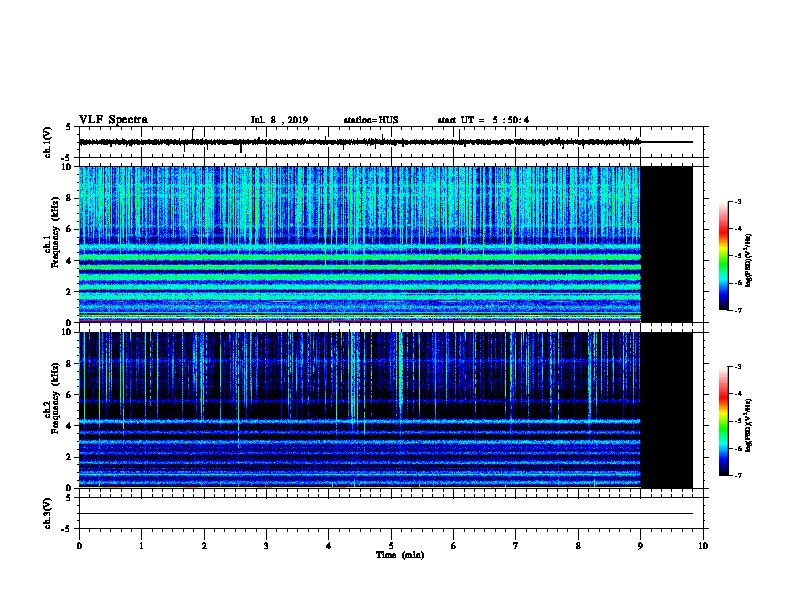Viewport: 792px width, 612px height.
Task: Click the "station=HUS" header label
Action: tap(371, 120)
